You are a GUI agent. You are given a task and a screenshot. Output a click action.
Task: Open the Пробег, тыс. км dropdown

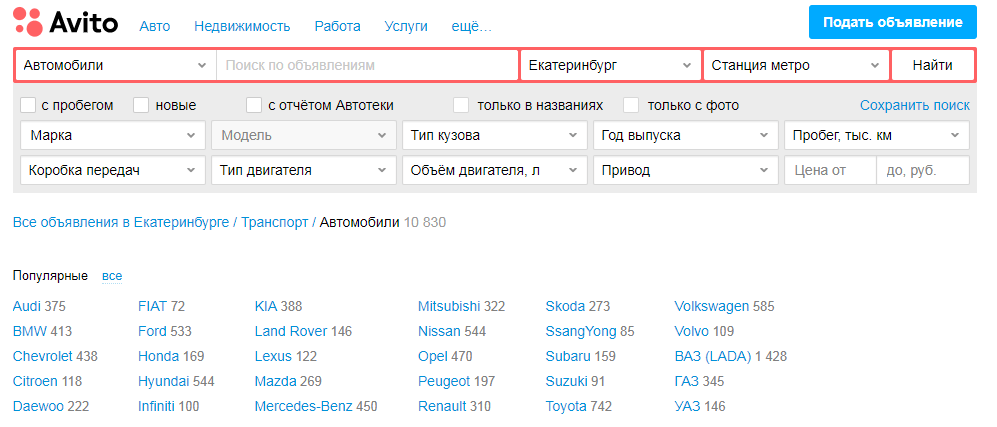click(x=877, y=135)
